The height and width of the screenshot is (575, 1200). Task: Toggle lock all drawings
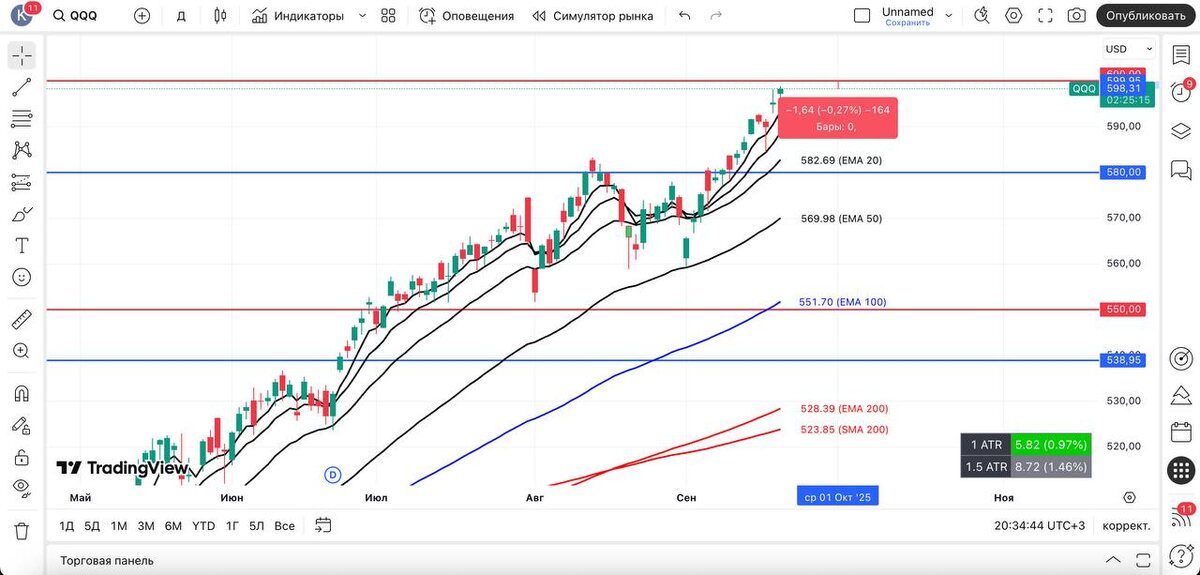[21, 457]
